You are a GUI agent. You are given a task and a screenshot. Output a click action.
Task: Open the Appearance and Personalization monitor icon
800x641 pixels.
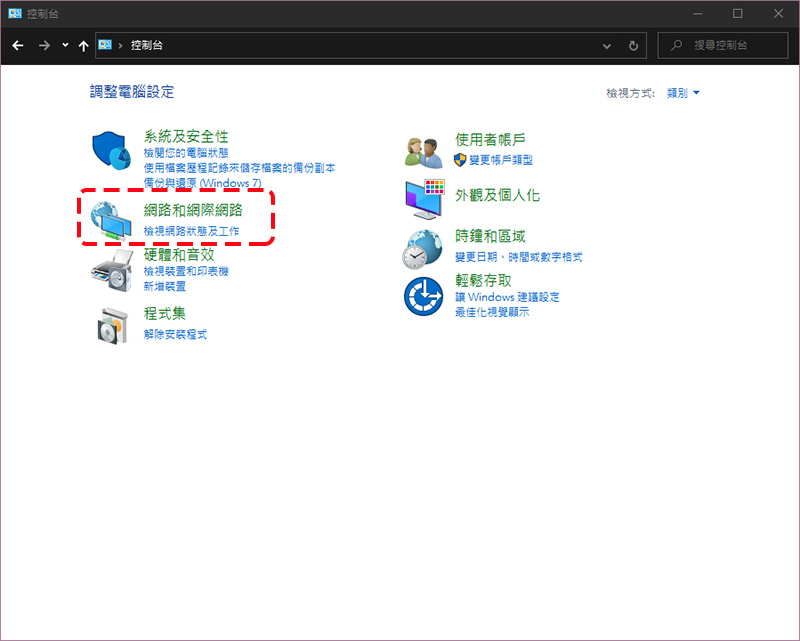pyautogui.click(x=424, y=200)
